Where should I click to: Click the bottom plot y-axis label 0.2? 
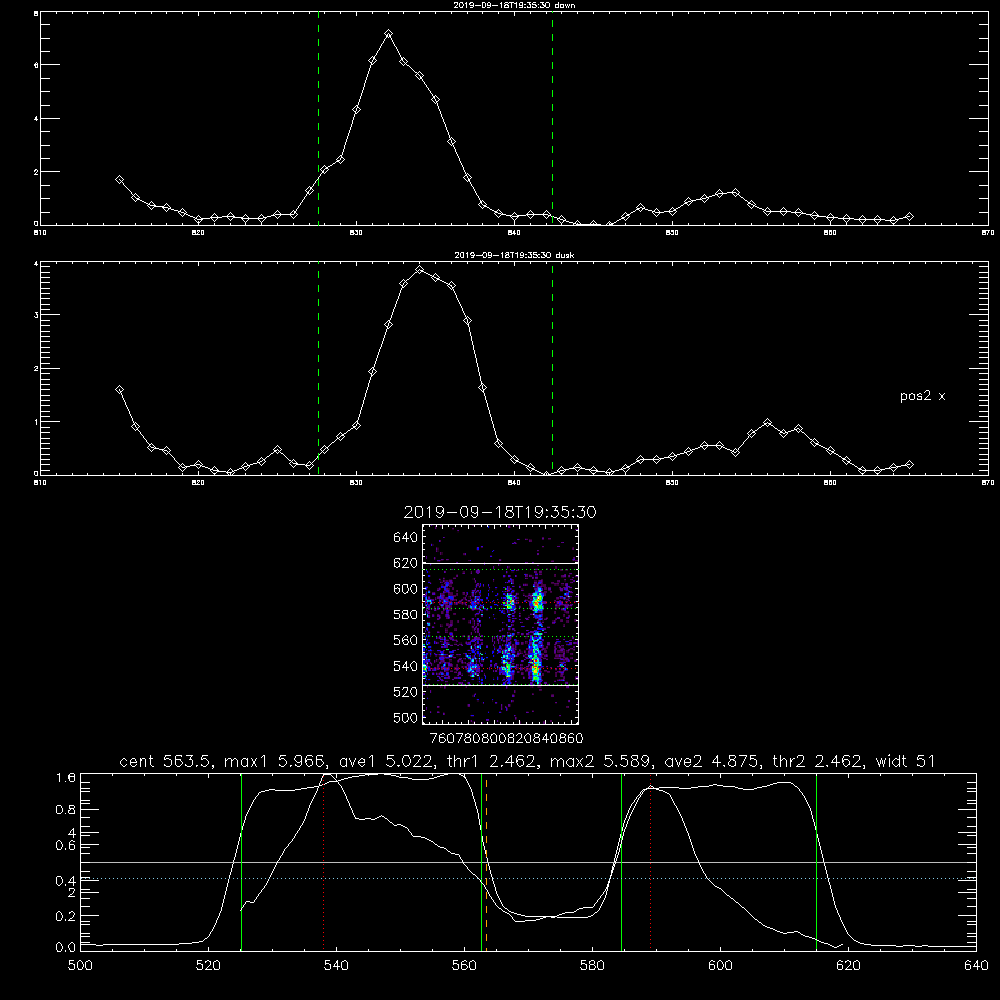point(66,916)
